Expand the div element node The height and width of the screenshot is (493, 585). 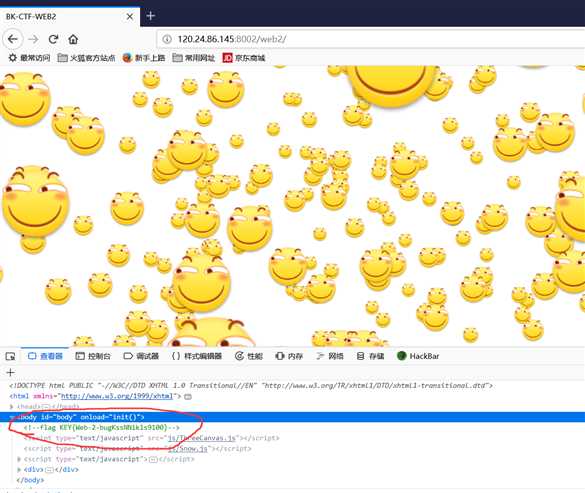pyautogui.click(x=19, y=469)
